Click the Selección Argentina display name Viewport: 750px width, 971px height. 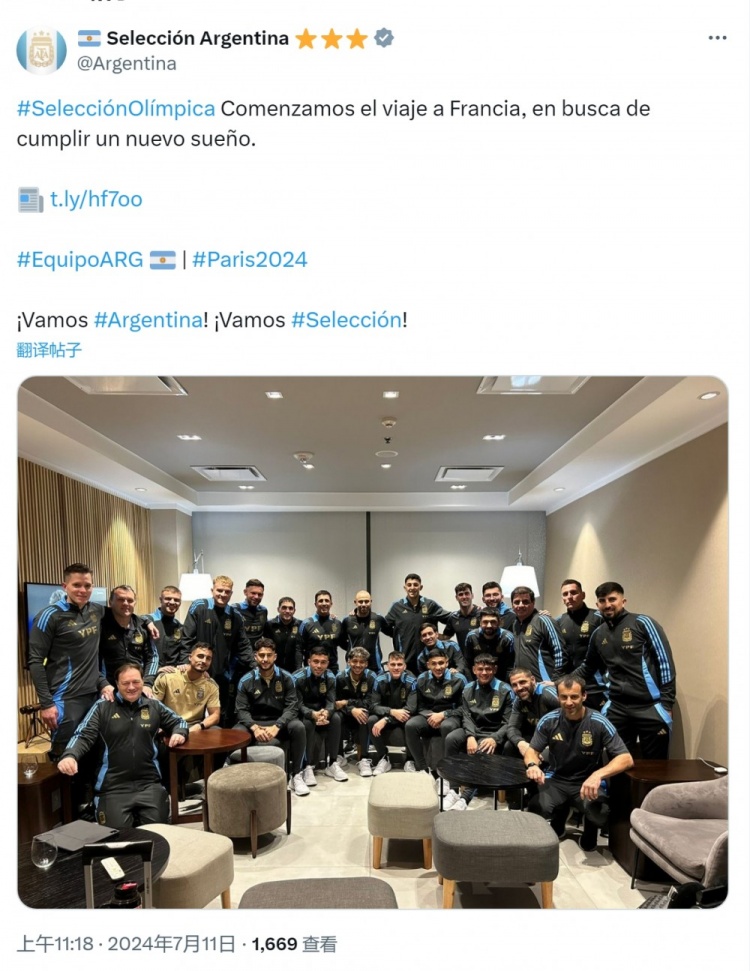point(198,38)
